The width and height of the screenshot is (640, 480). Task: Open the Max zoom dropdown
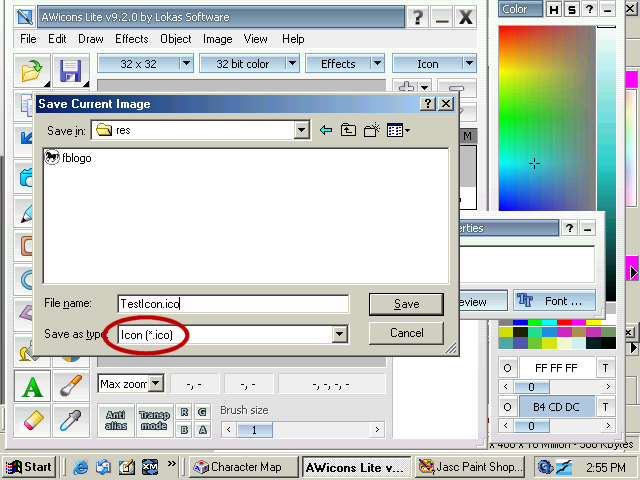click(x=156, y=384)
